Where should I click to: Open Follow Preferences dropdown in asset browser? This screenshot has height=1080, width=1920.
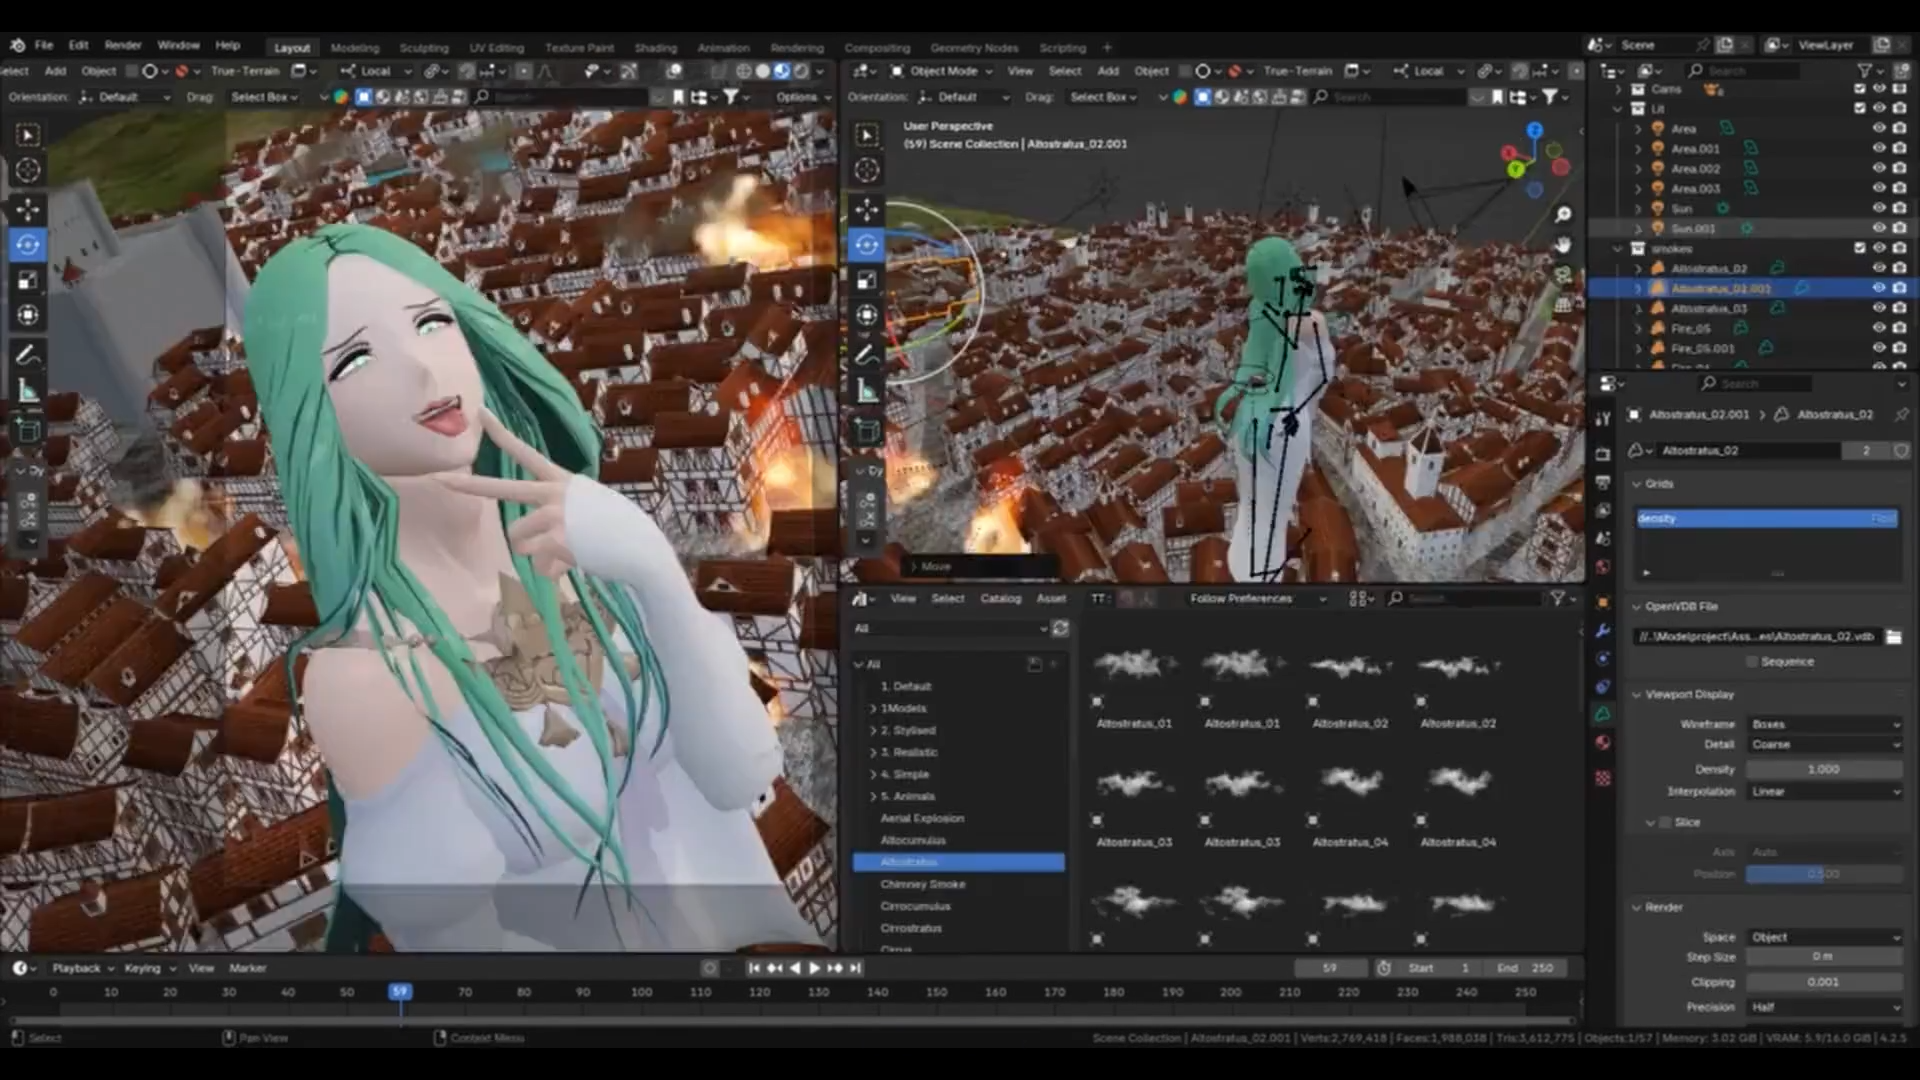pyautogui.click(x=1256, y=598)
